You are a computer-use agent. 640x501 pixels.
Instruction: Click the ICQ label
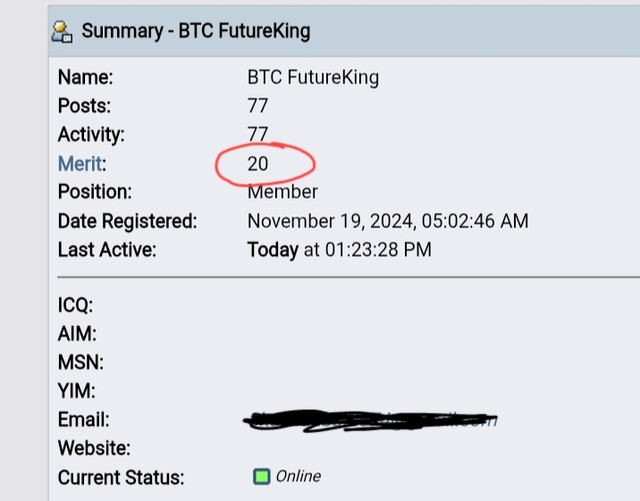coord(76,305)
